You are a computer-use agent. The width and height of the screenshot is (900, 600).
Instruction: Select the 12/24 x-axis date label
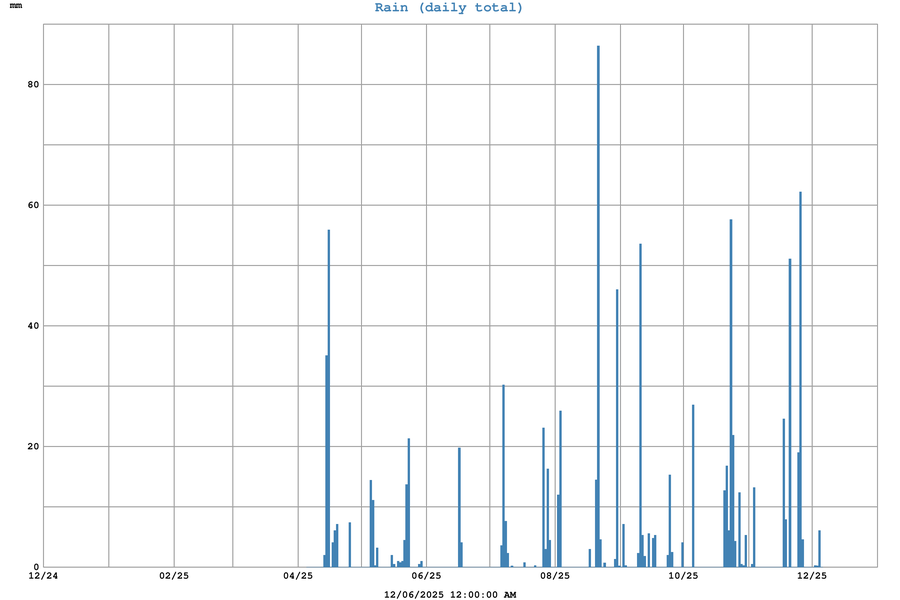[43, 576]
